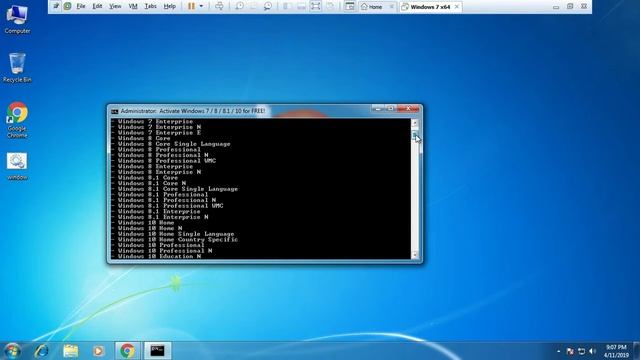Image resolution: width=640 pixels, height=360 pixels.
Task: Click the Show desktop strip
Action: 636,351
